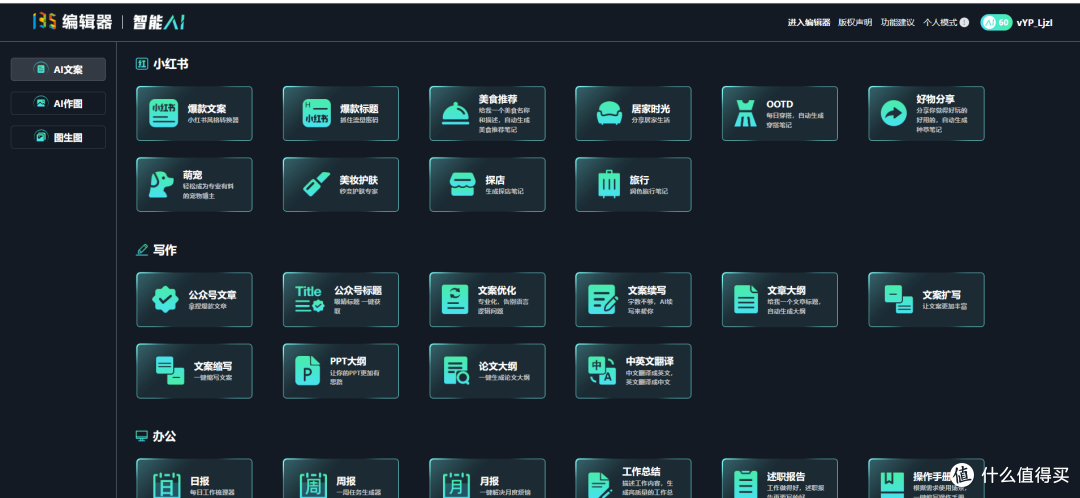Viewport: 1080px width, 498px height.
Task: Open the 周报 weekly report card
Action: [341, 479]
